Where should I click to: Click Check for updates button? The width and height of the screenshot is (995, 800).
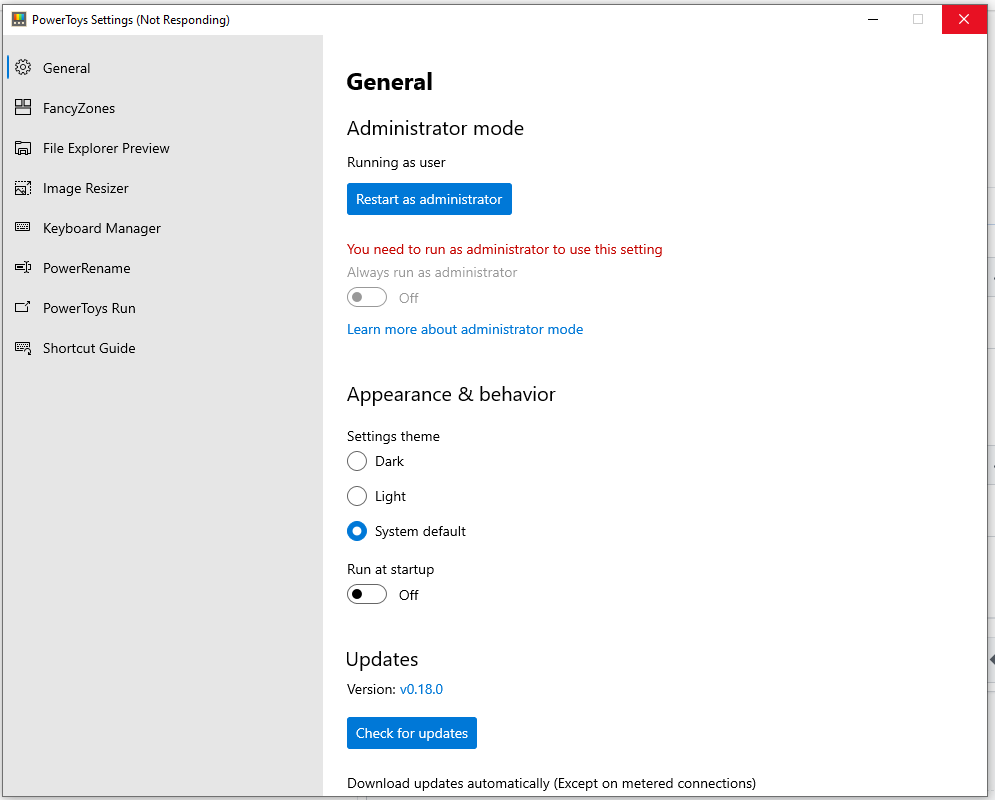click(x=412, y=733)
